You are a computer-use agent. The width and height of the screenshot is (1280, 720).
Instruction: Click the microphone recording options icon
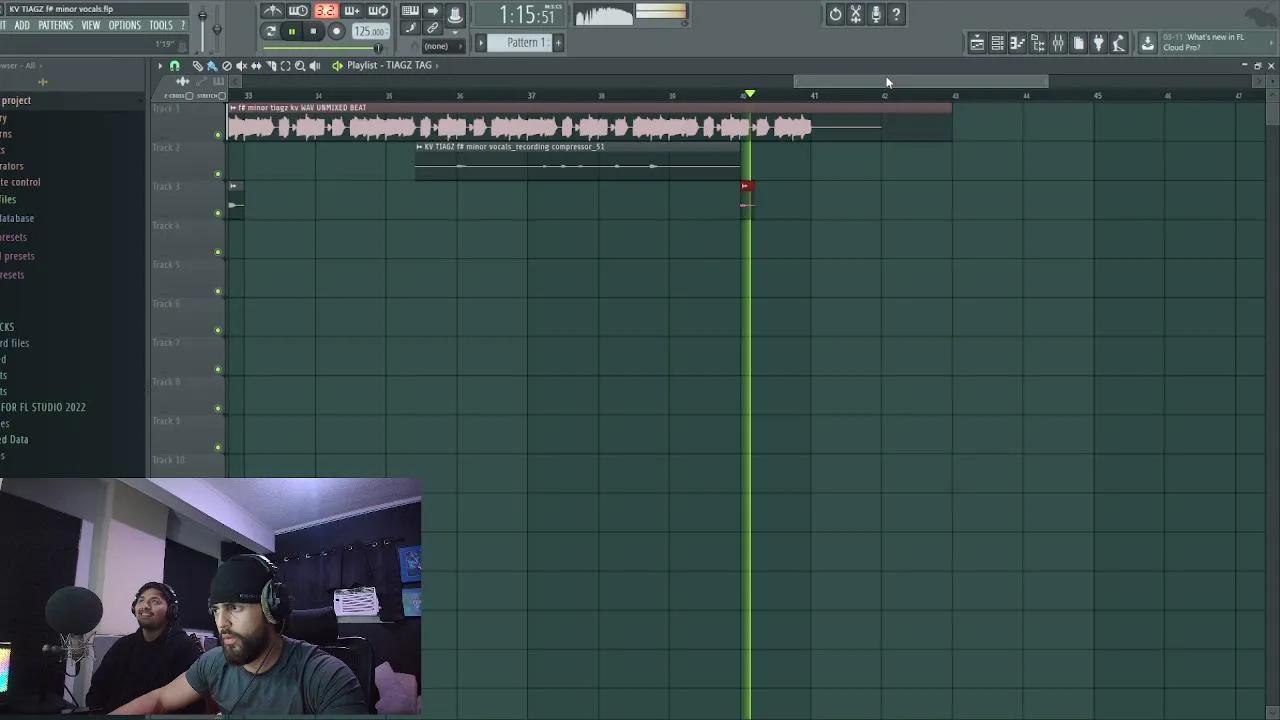pos(876,14)
